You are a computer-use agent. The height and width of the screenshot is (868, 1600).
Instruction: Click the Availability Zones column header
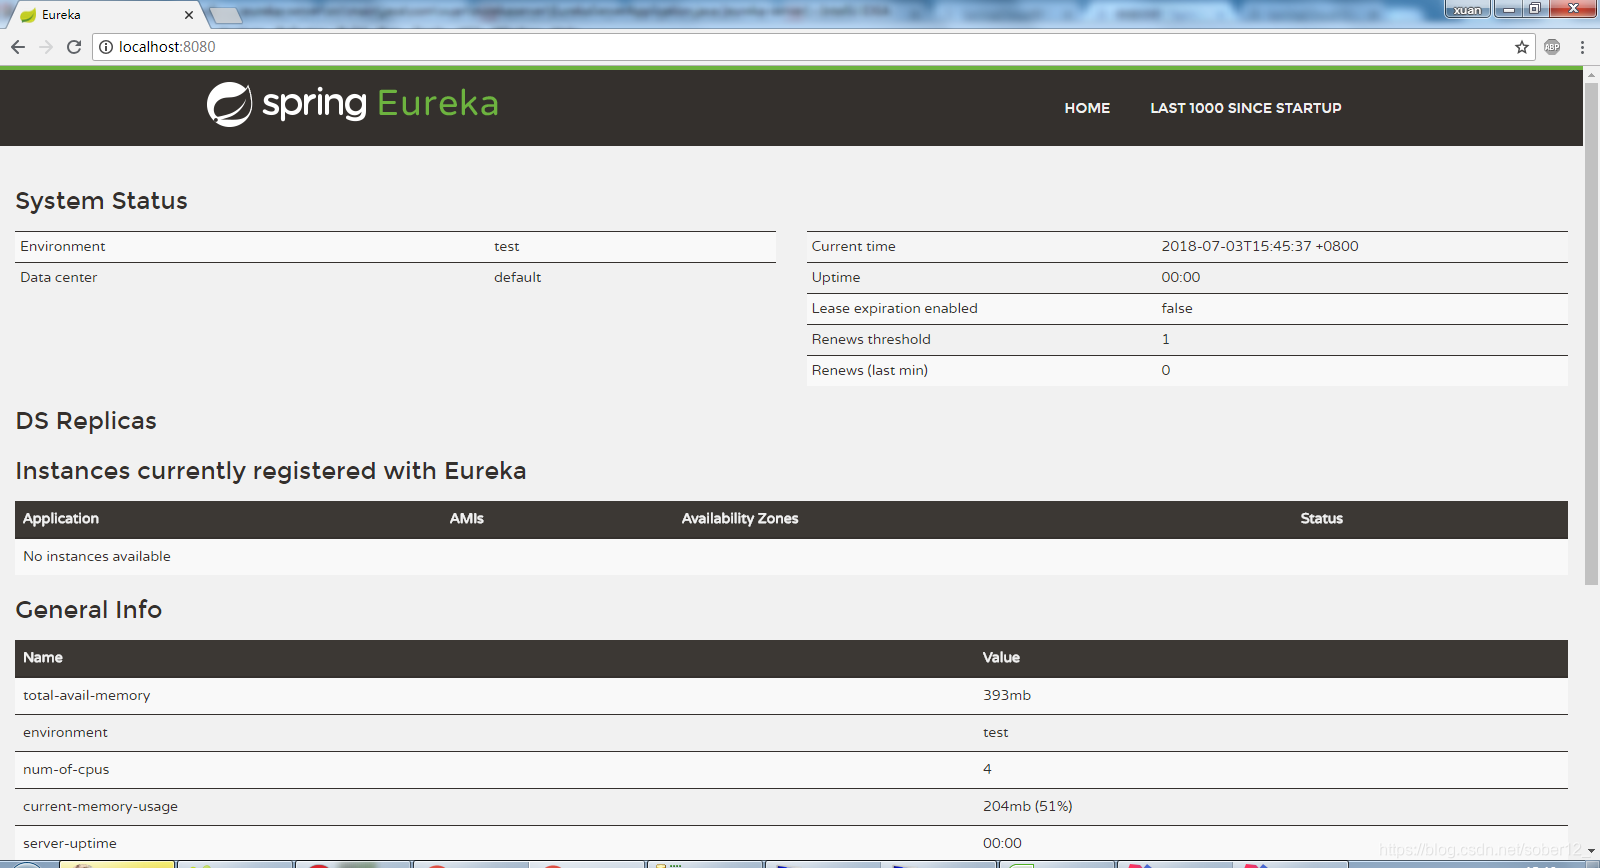pyautogui.click(x=740, y=518)
